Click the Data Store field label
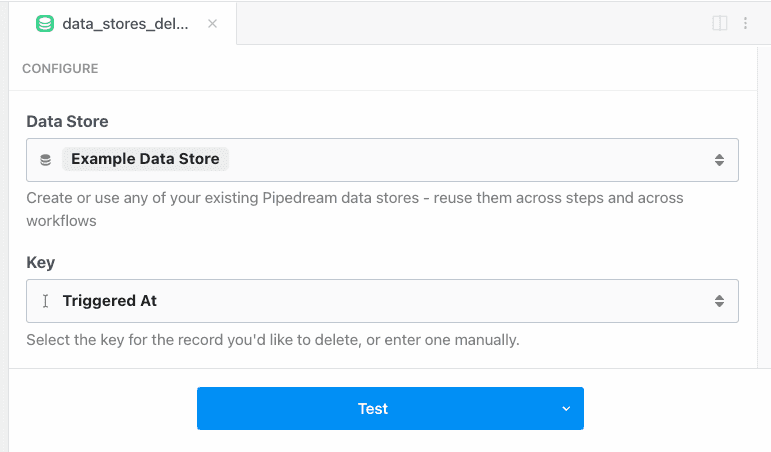 click(x=67, y=121)
